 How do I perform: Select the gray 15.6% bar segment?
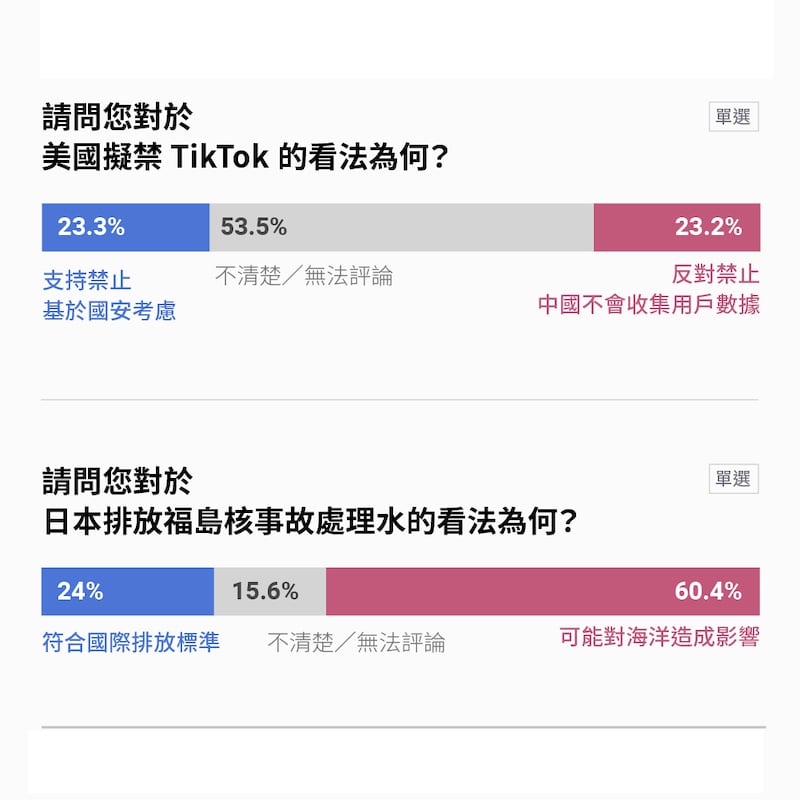tap(270, 591)
